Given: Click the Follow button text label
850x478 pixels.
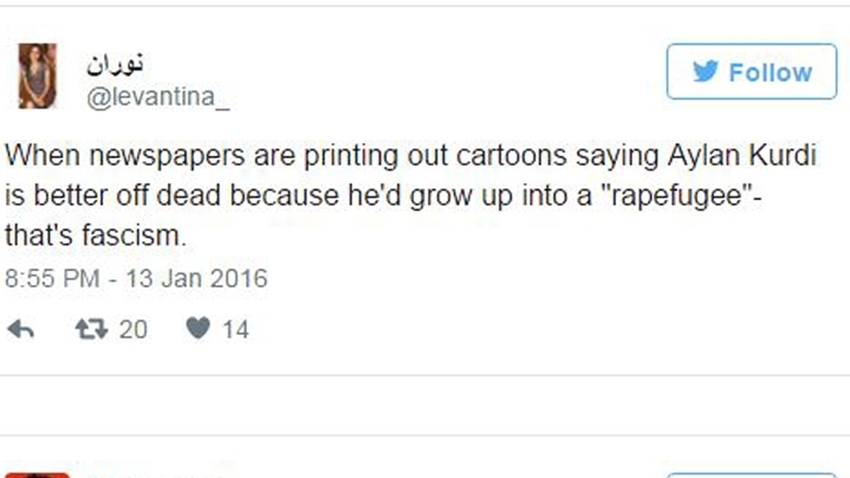Looking at the screenshot, I should point(770,73).
